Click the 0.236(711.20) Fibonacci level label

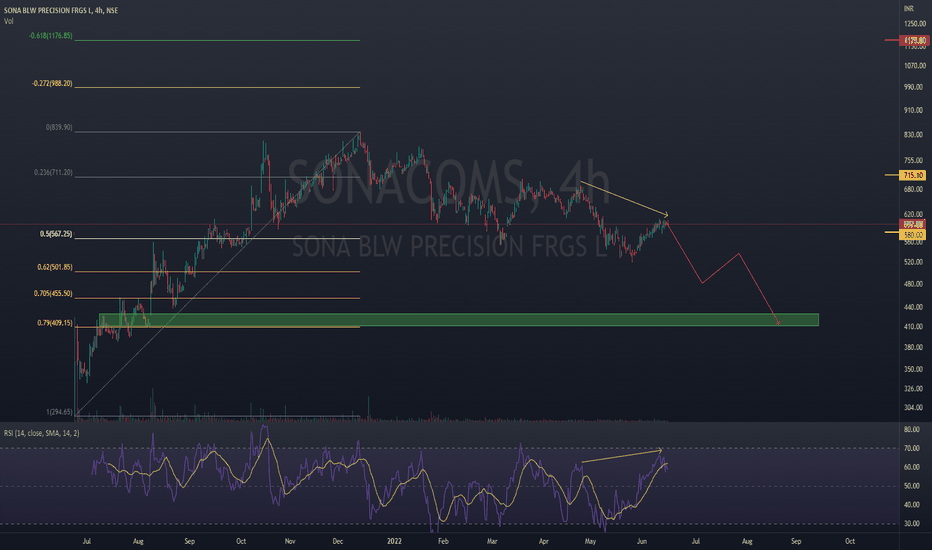(x=53, y=172)
